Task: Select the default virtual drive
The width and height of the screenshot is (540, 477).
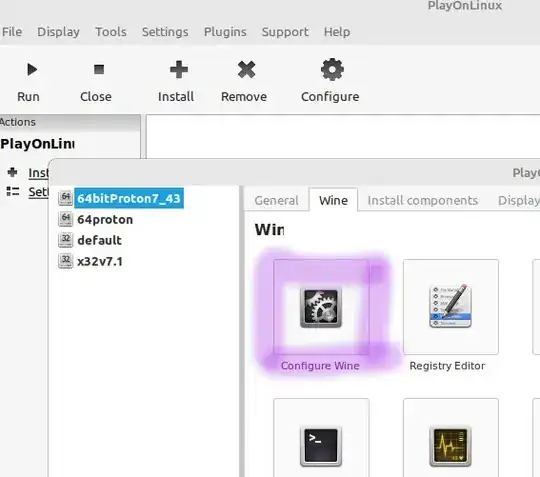Action: 99,240
